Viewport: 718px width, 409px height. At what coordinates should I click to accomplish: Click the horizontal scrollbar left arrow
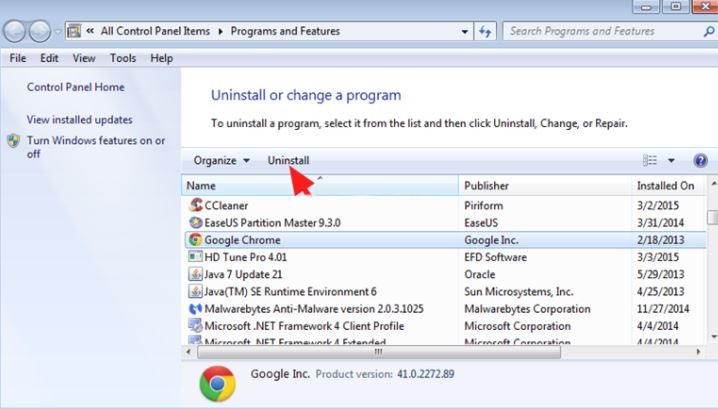pos(189,352)
